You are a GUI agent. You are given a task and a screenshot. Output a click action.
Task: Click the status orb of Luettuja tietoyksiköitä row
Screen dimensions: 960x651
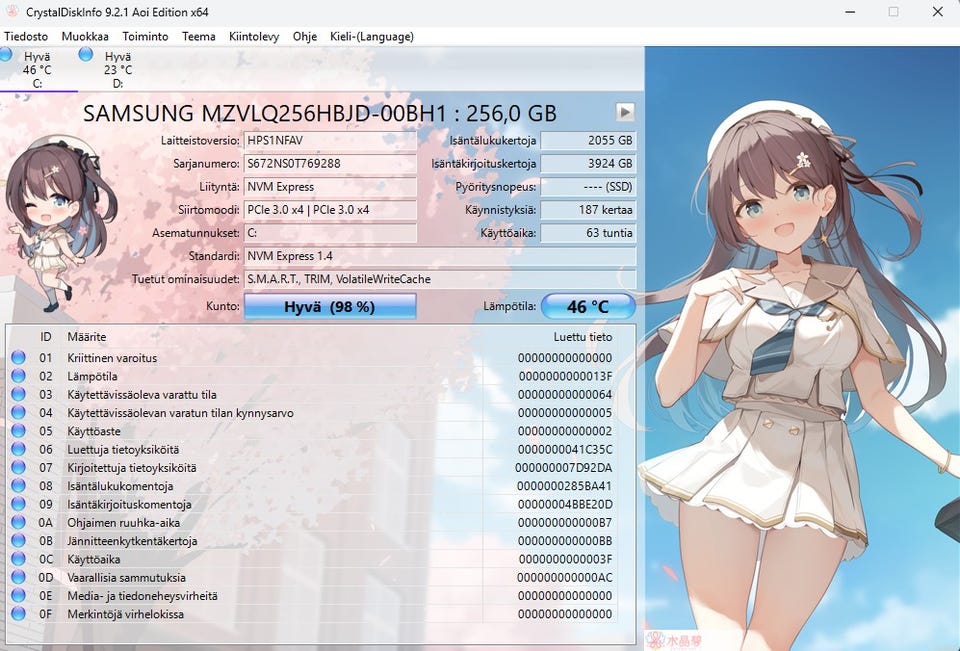click(x=18, y=449)
